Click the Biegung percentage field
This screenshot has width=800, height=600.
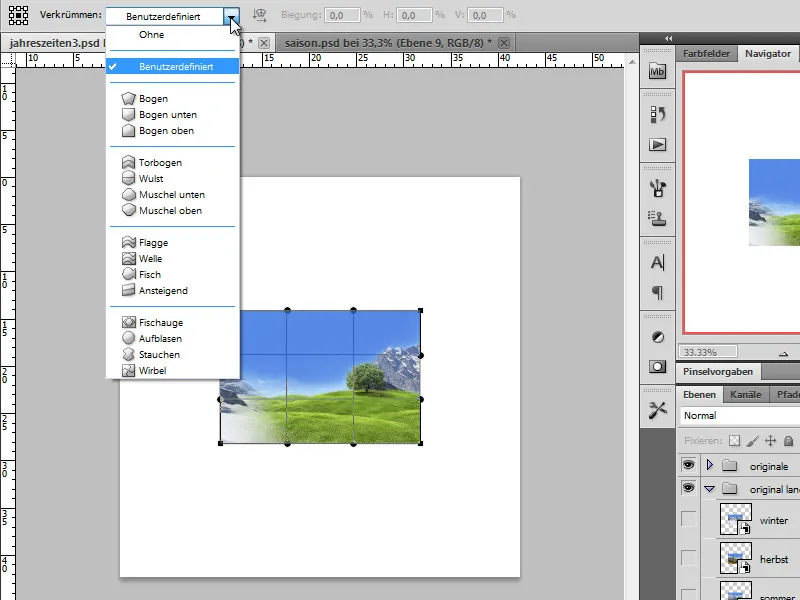(x=342, y=15)
